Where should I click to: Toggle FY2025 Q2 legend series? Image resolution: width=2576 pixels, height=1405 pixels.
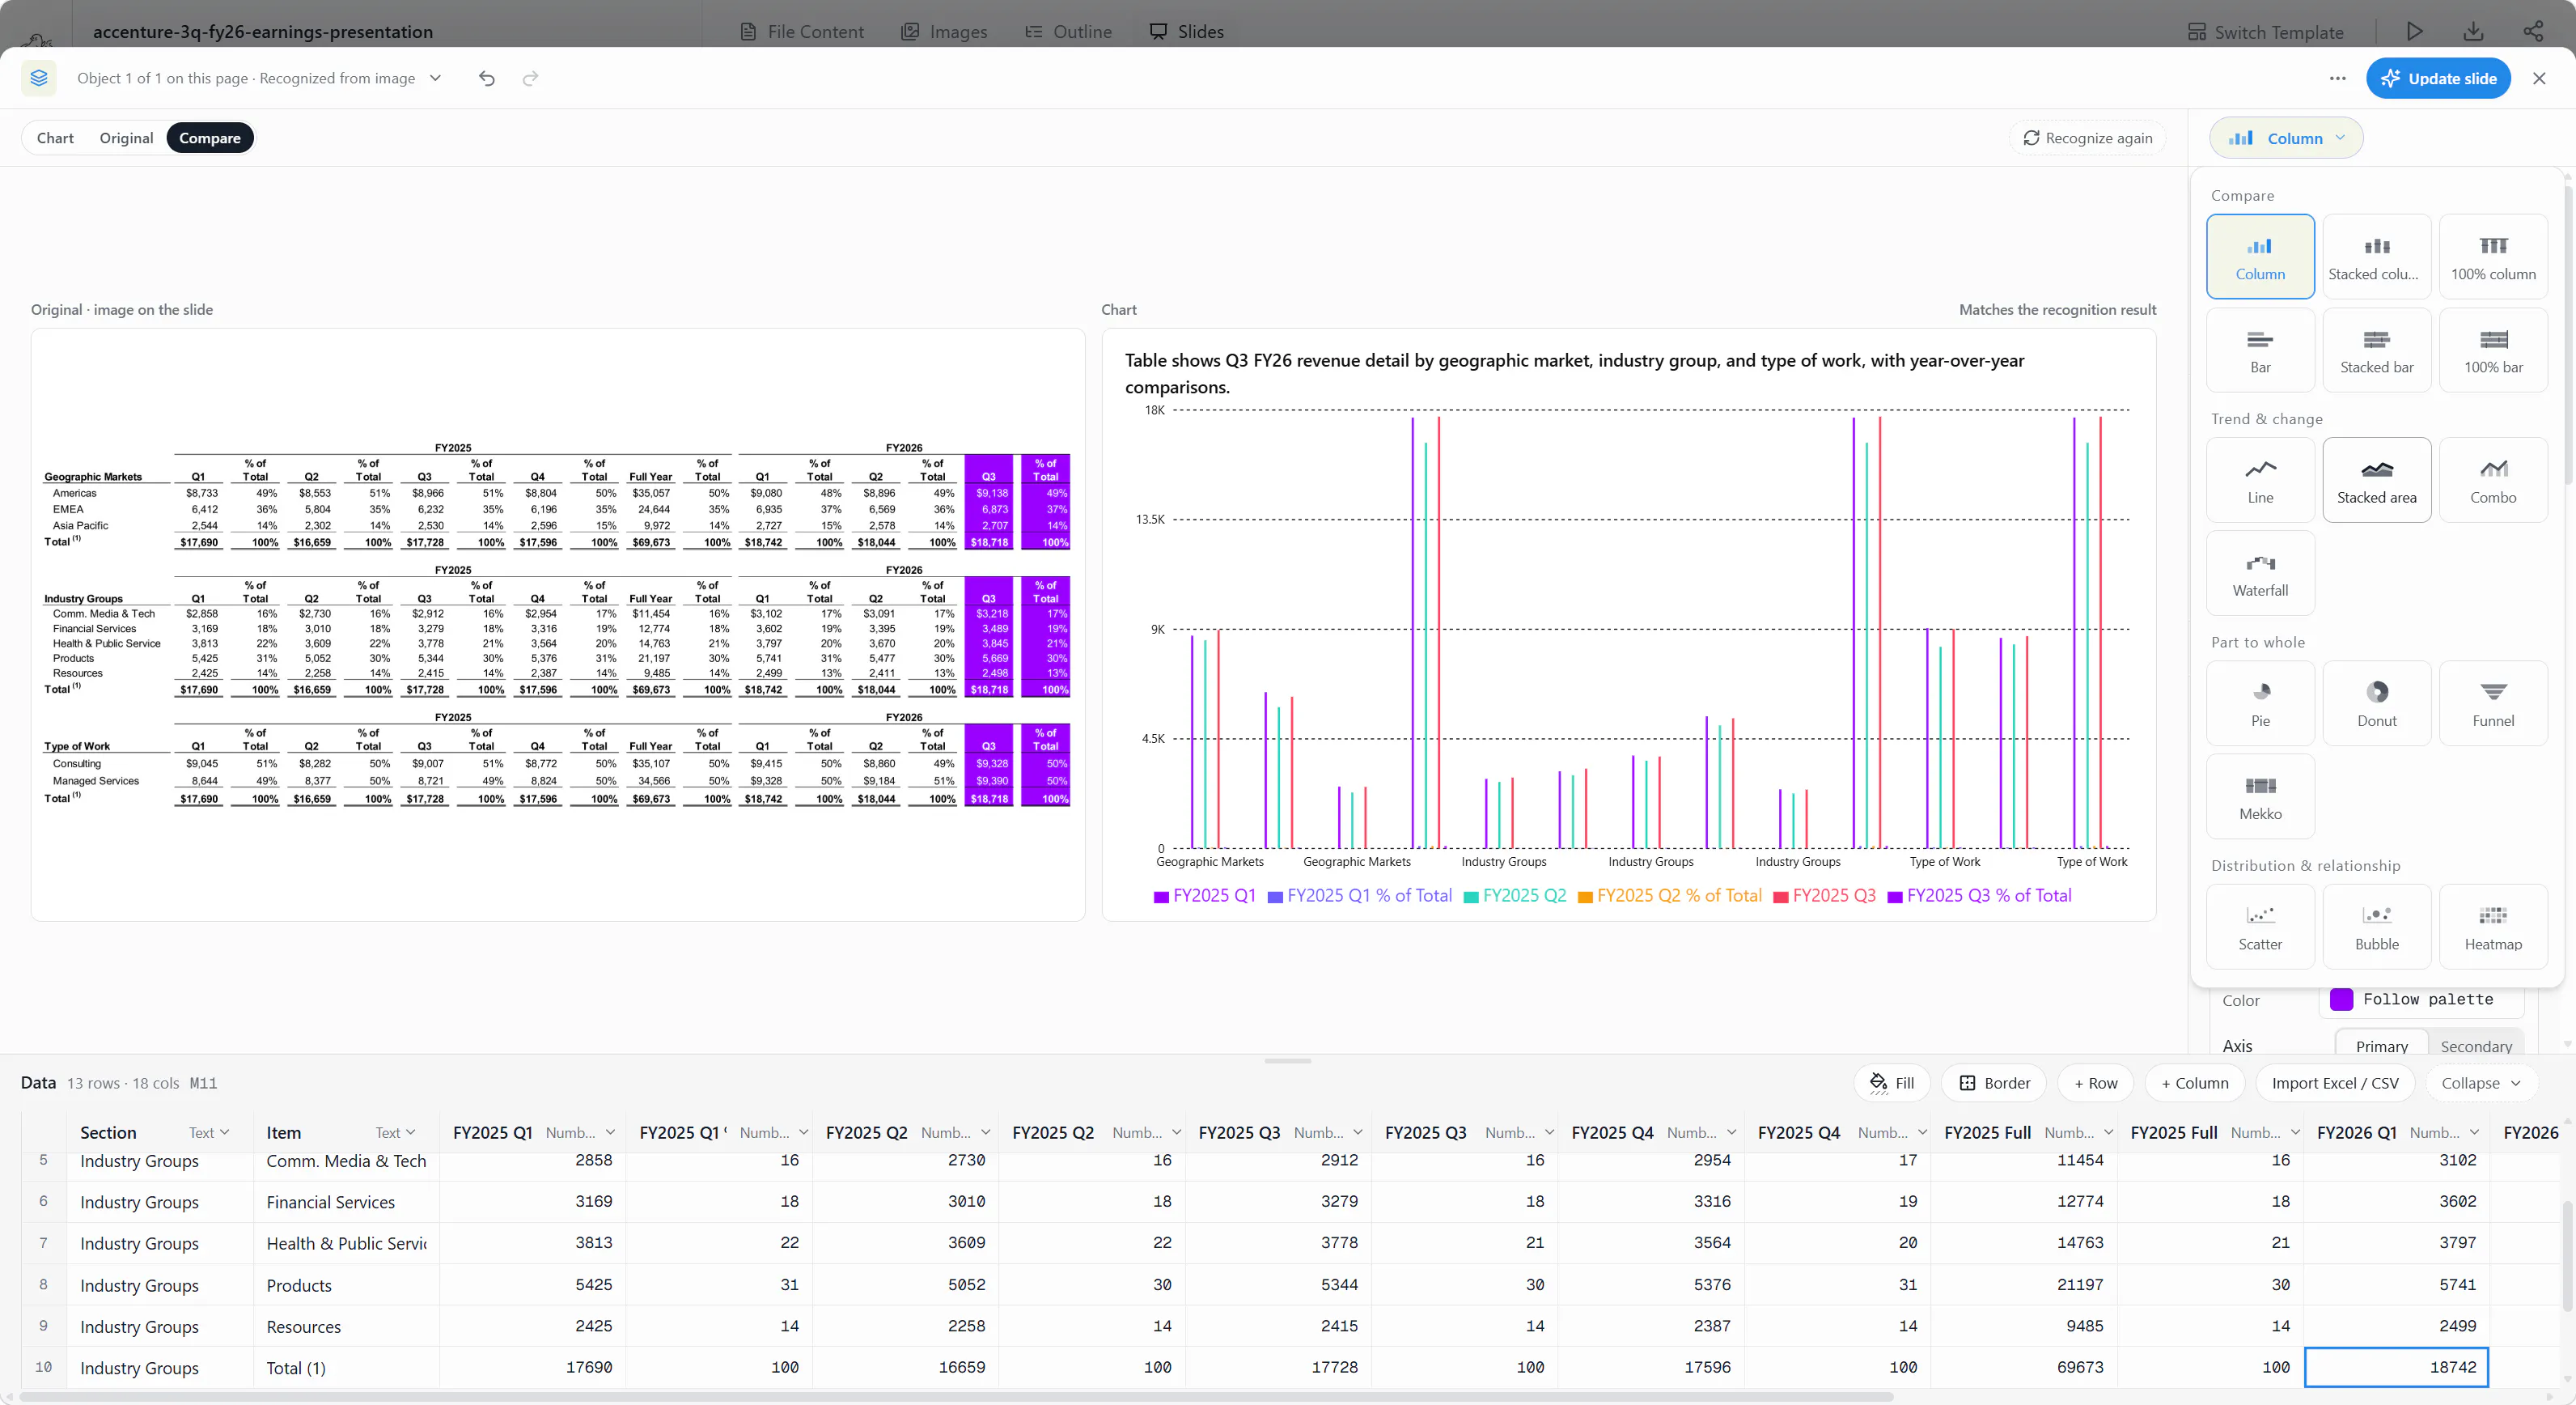[1514, 895]
